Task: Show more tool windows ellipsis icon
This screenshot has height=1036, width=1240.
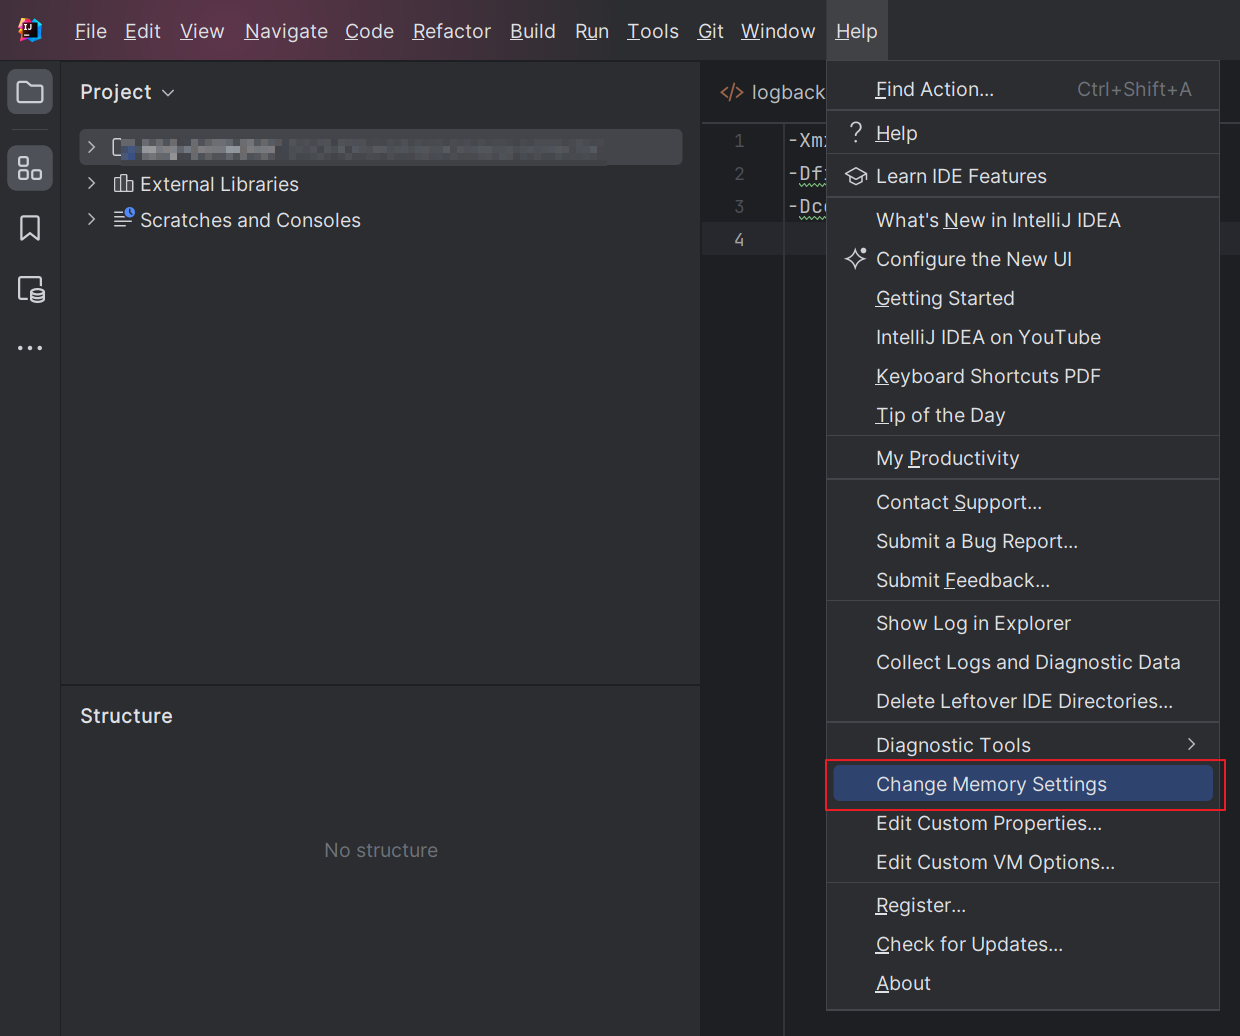Action: pos(30,348)
